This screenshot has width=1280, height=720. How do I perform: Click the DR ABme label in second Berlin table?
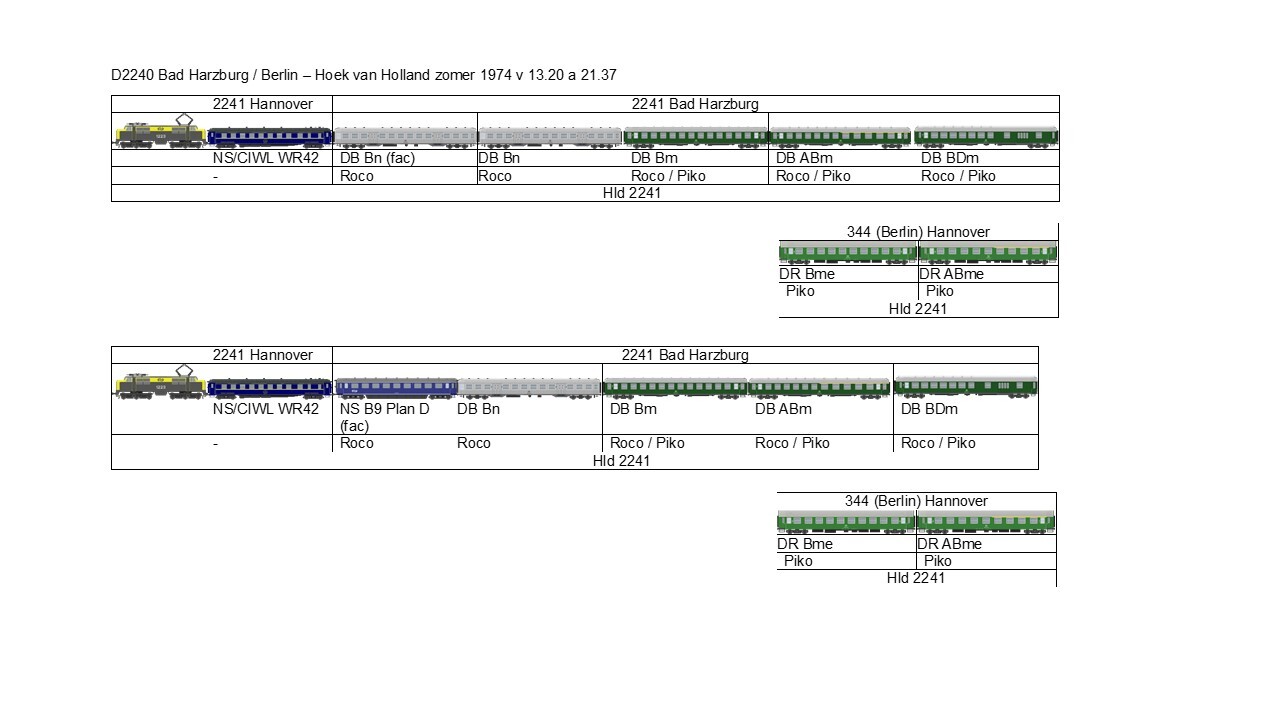(x=950, y=544)
